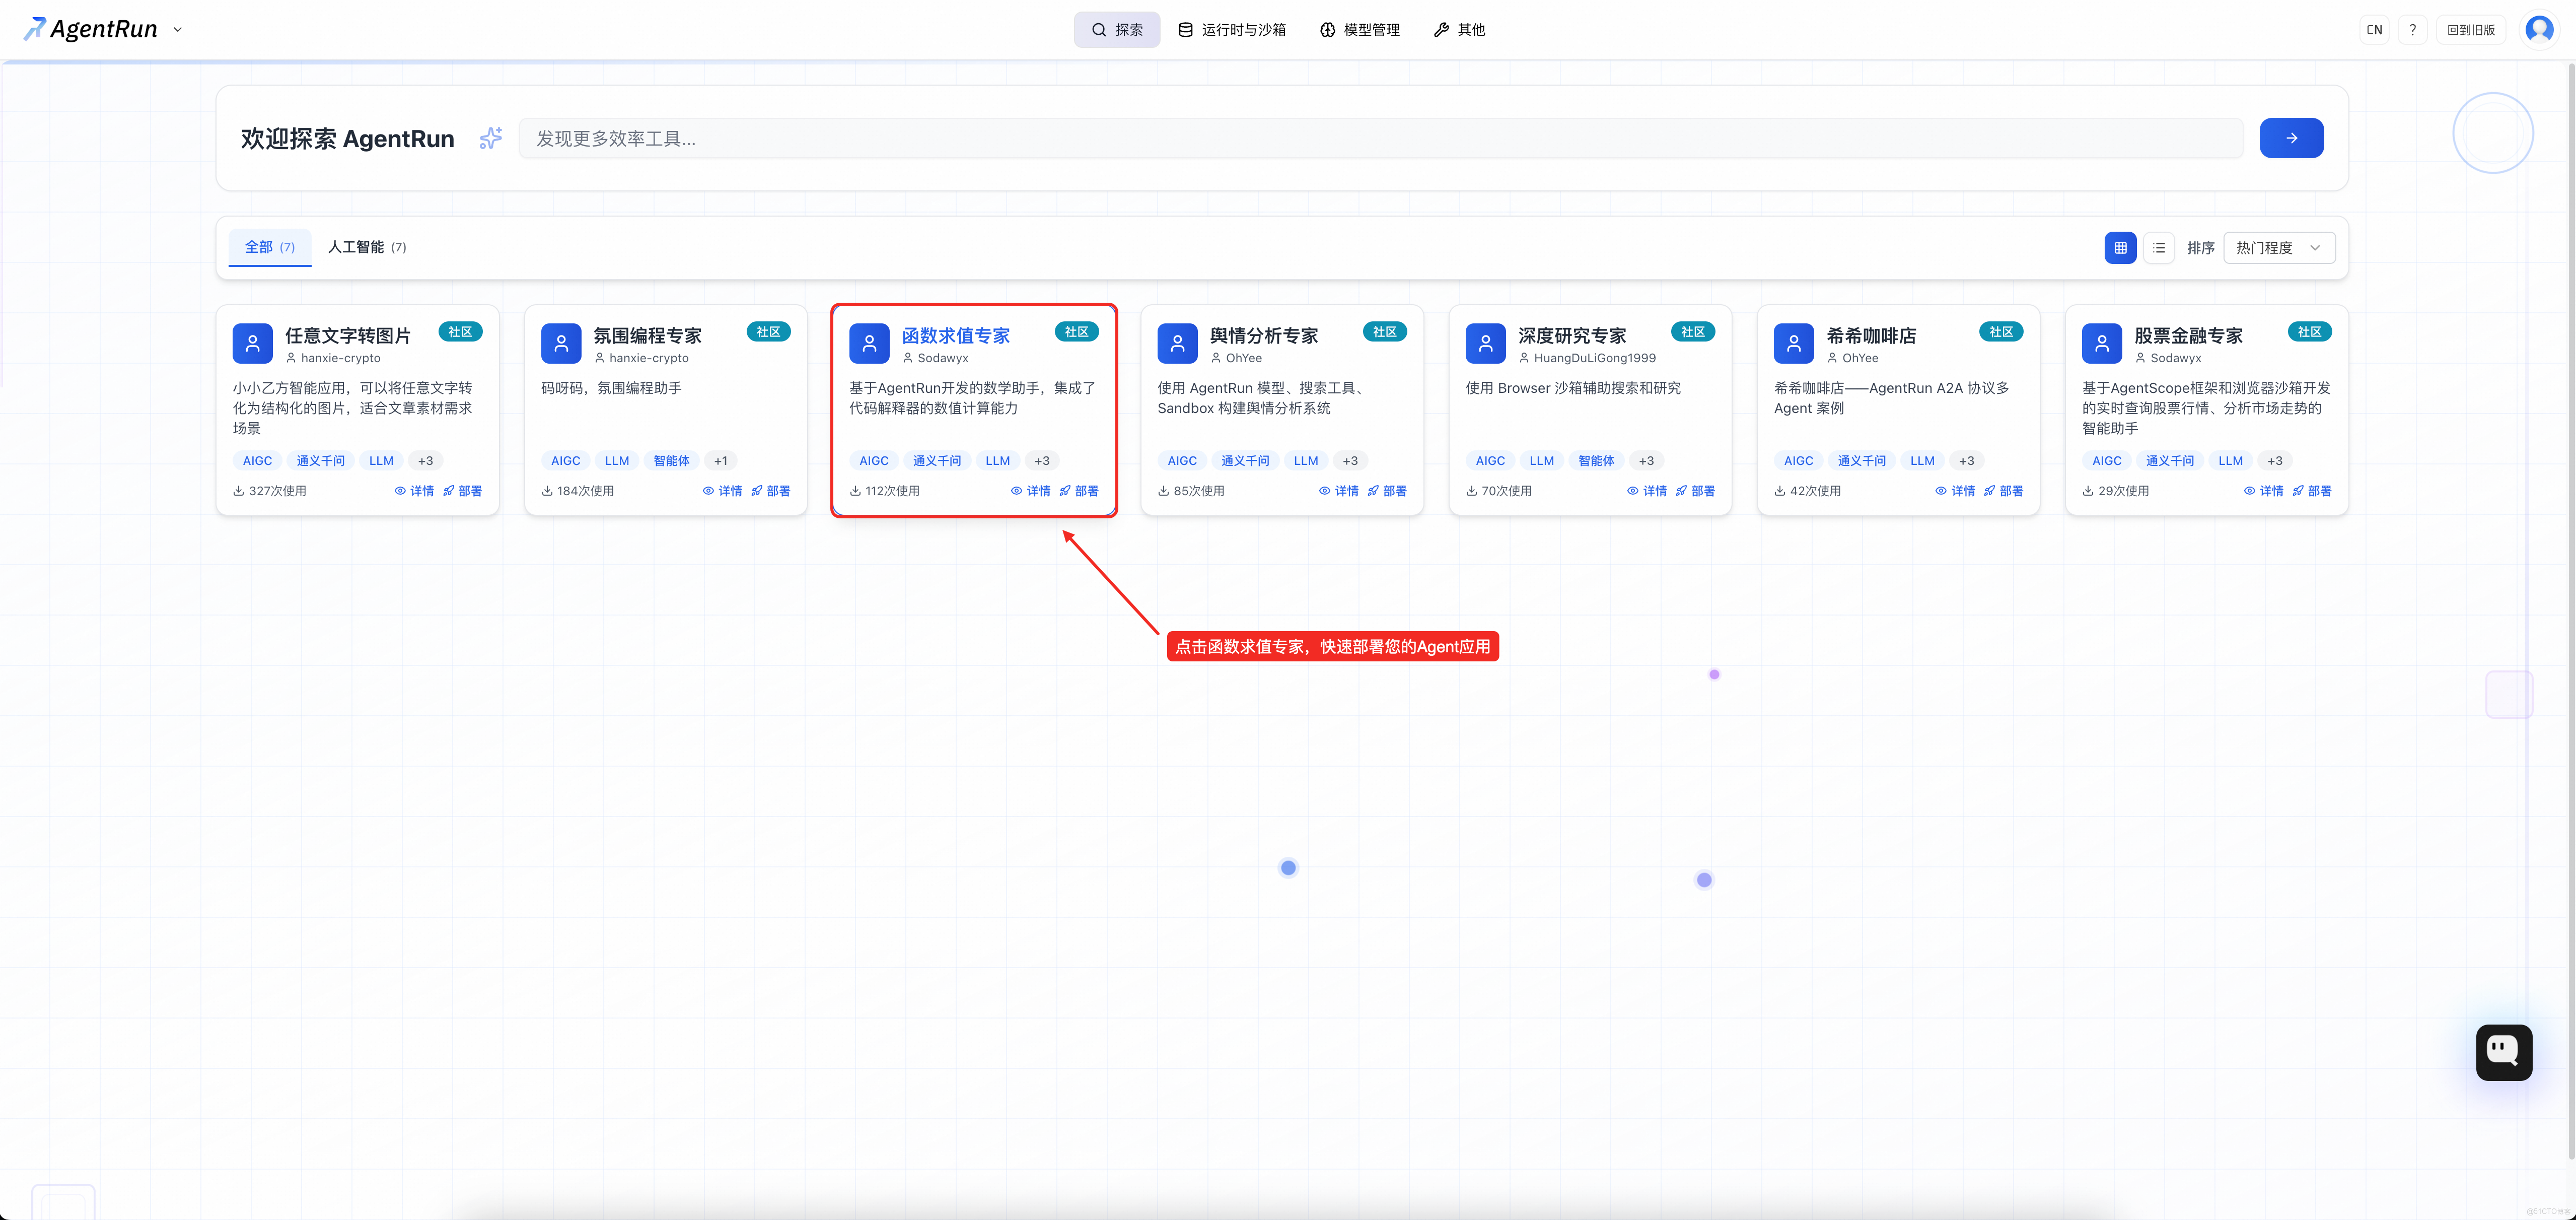Viewport: 2576px width, 1220px height.
Task: Click the help question mark icon
Action: pos(2412,30)
